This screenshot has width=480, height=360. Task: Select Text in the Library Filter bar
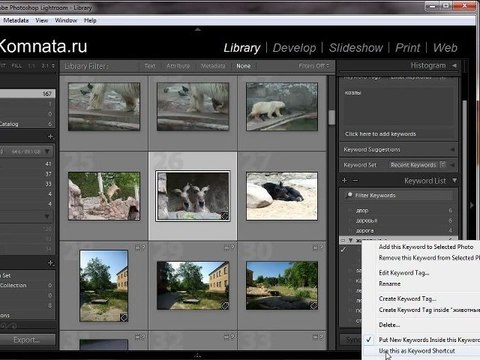coord(150,66)
